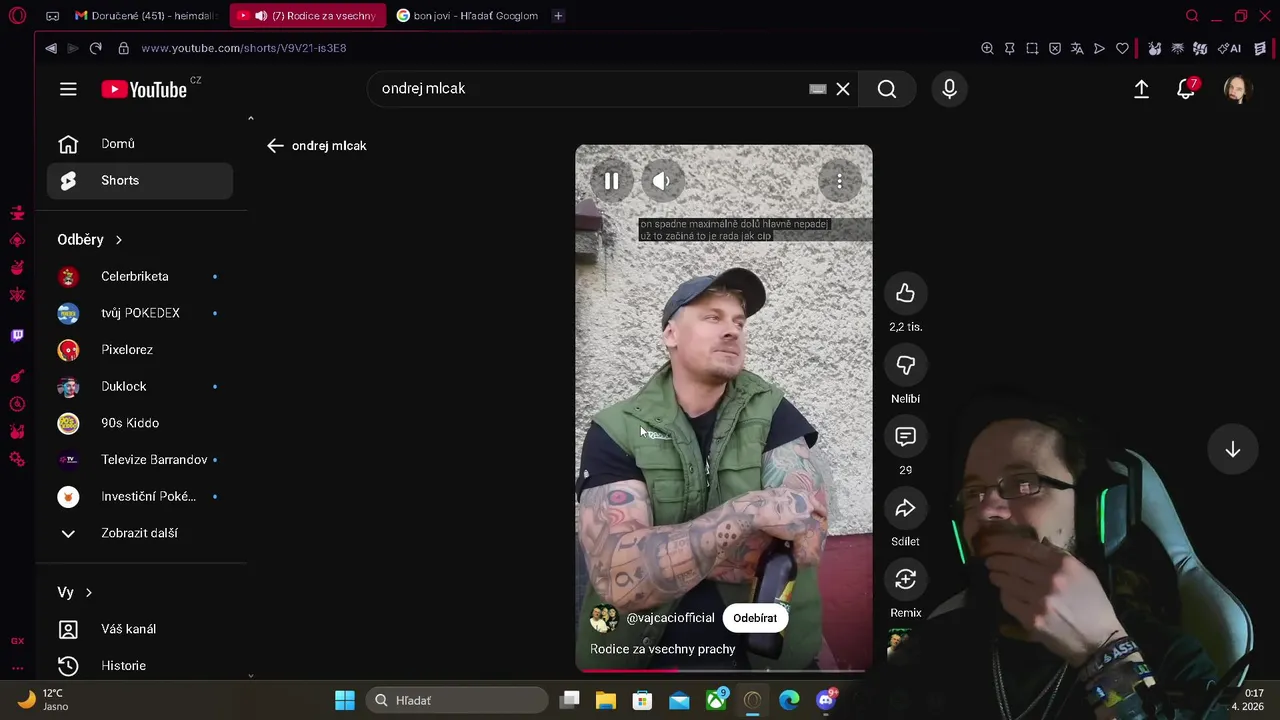Open the Celerbriketa subscription
The height and width of the screenshot is (720, 1280).
[140, 277]
